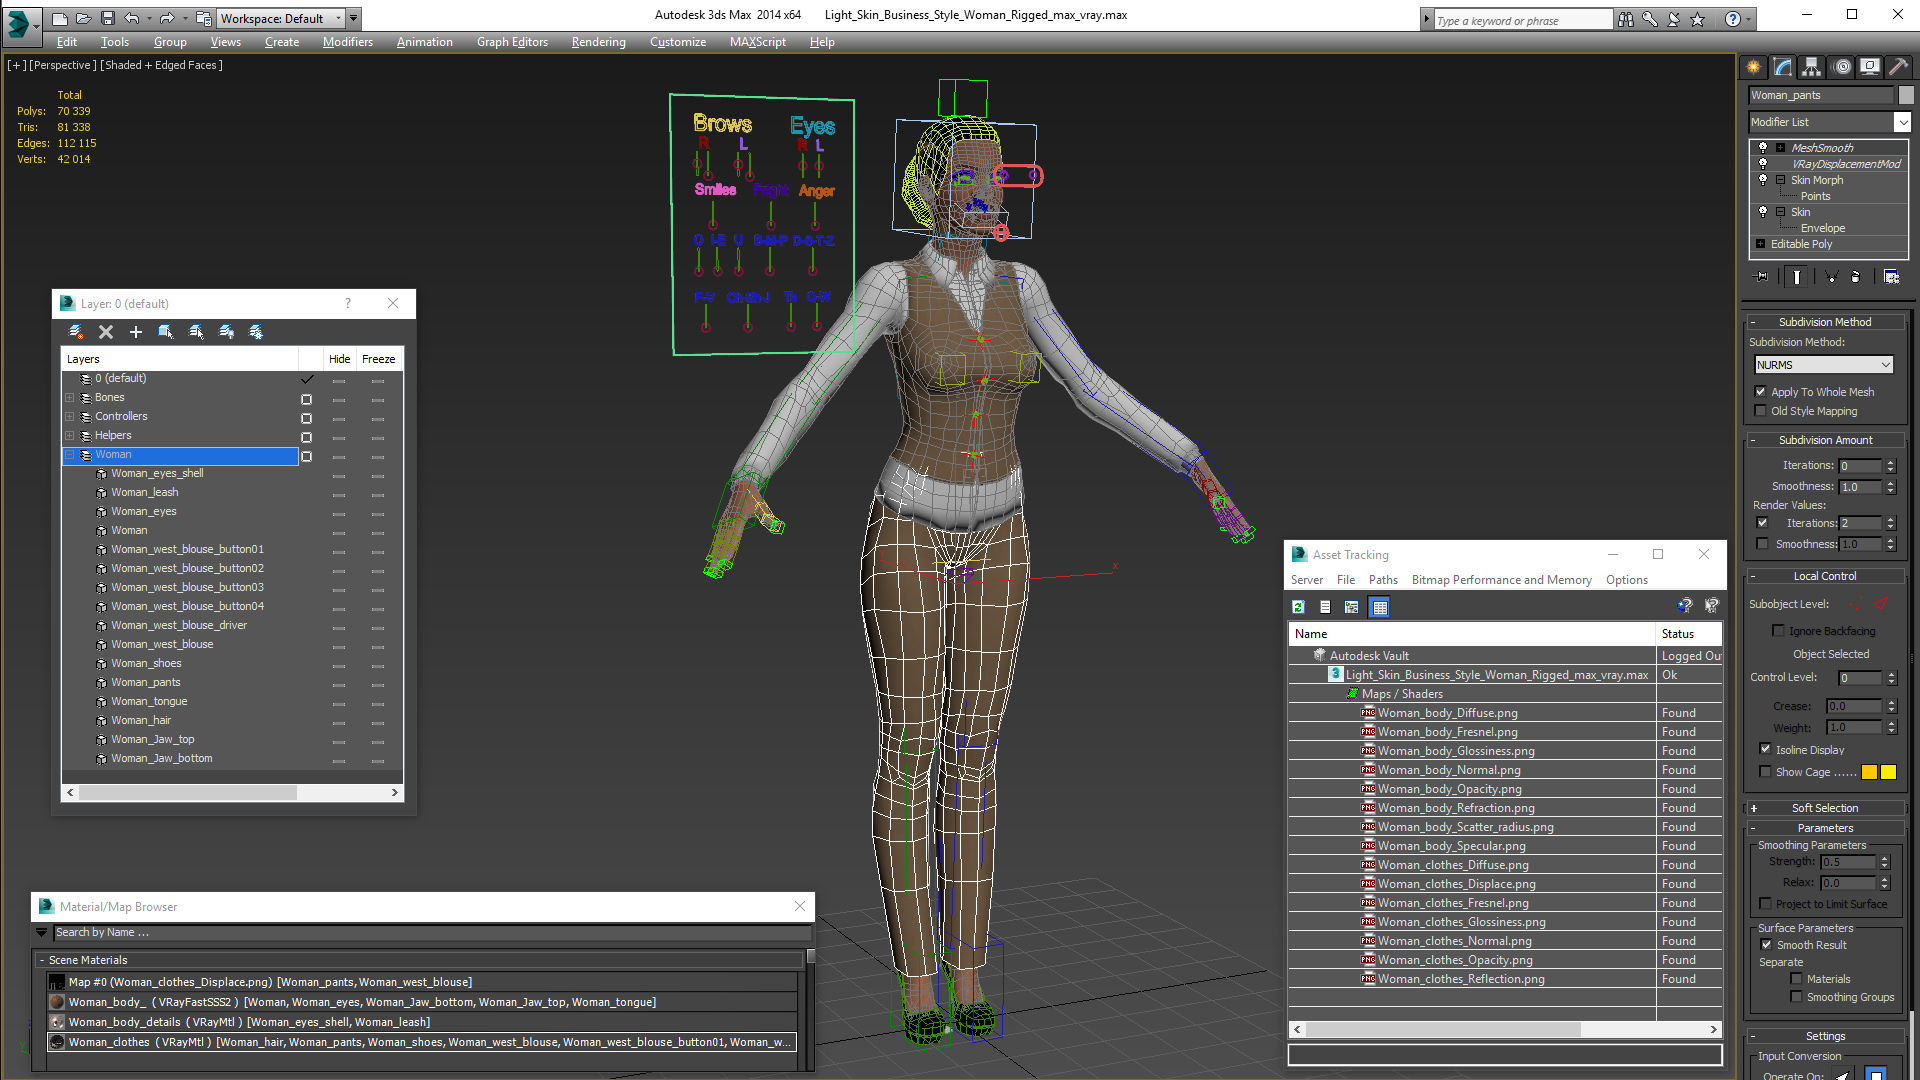1920x1080 pixels.
Task: Open the Hierarchy command panel tab
Action: pyautogui.click(x=1811, y=67)
